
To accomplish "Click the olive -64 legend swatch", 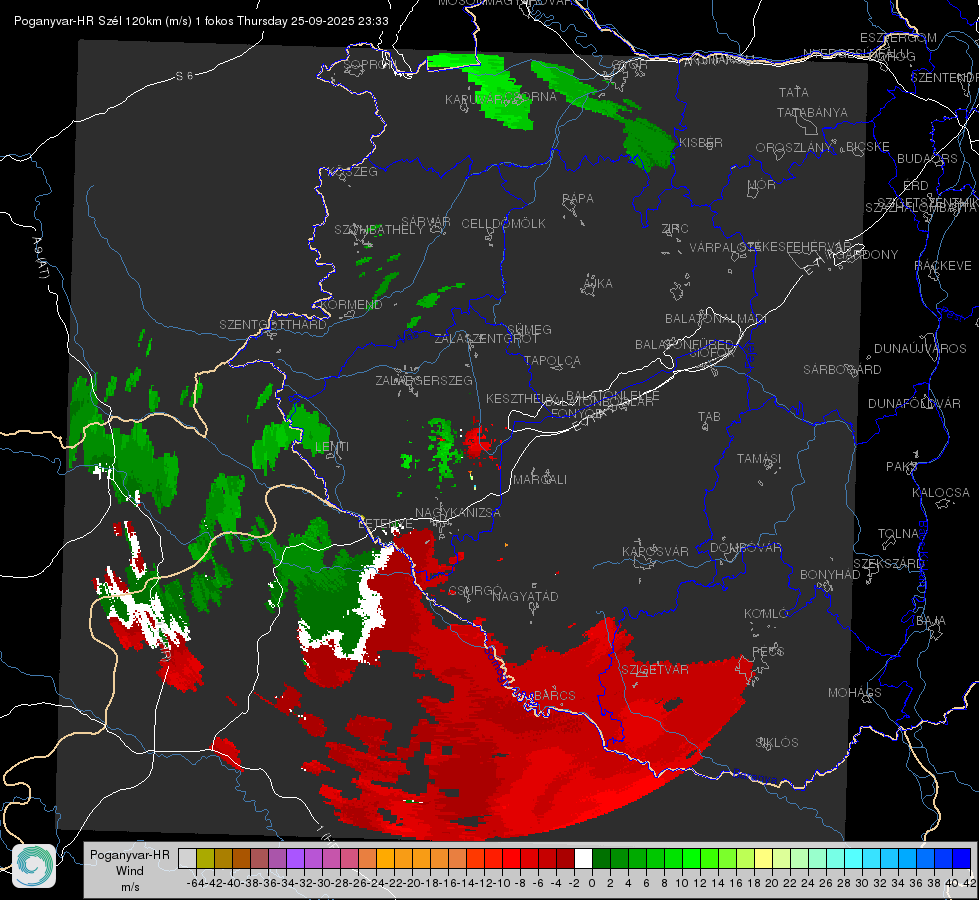I will click(x=205, y=858).
